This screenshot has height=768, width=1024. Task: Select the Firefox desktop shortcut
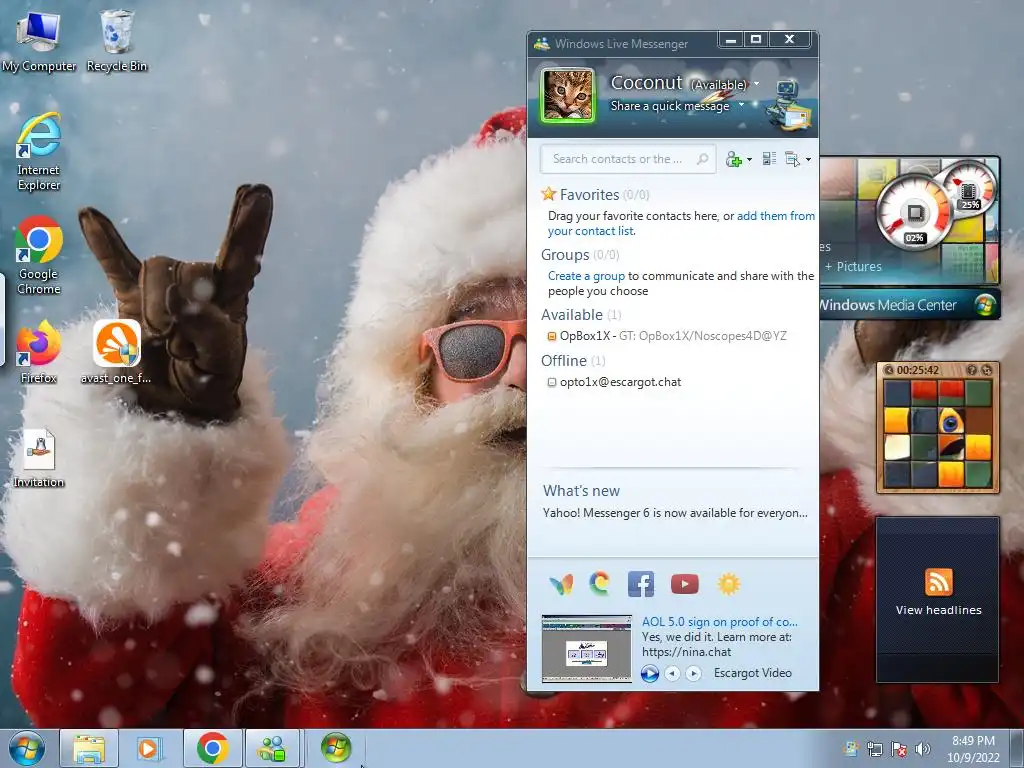click(x=39, y=351)
